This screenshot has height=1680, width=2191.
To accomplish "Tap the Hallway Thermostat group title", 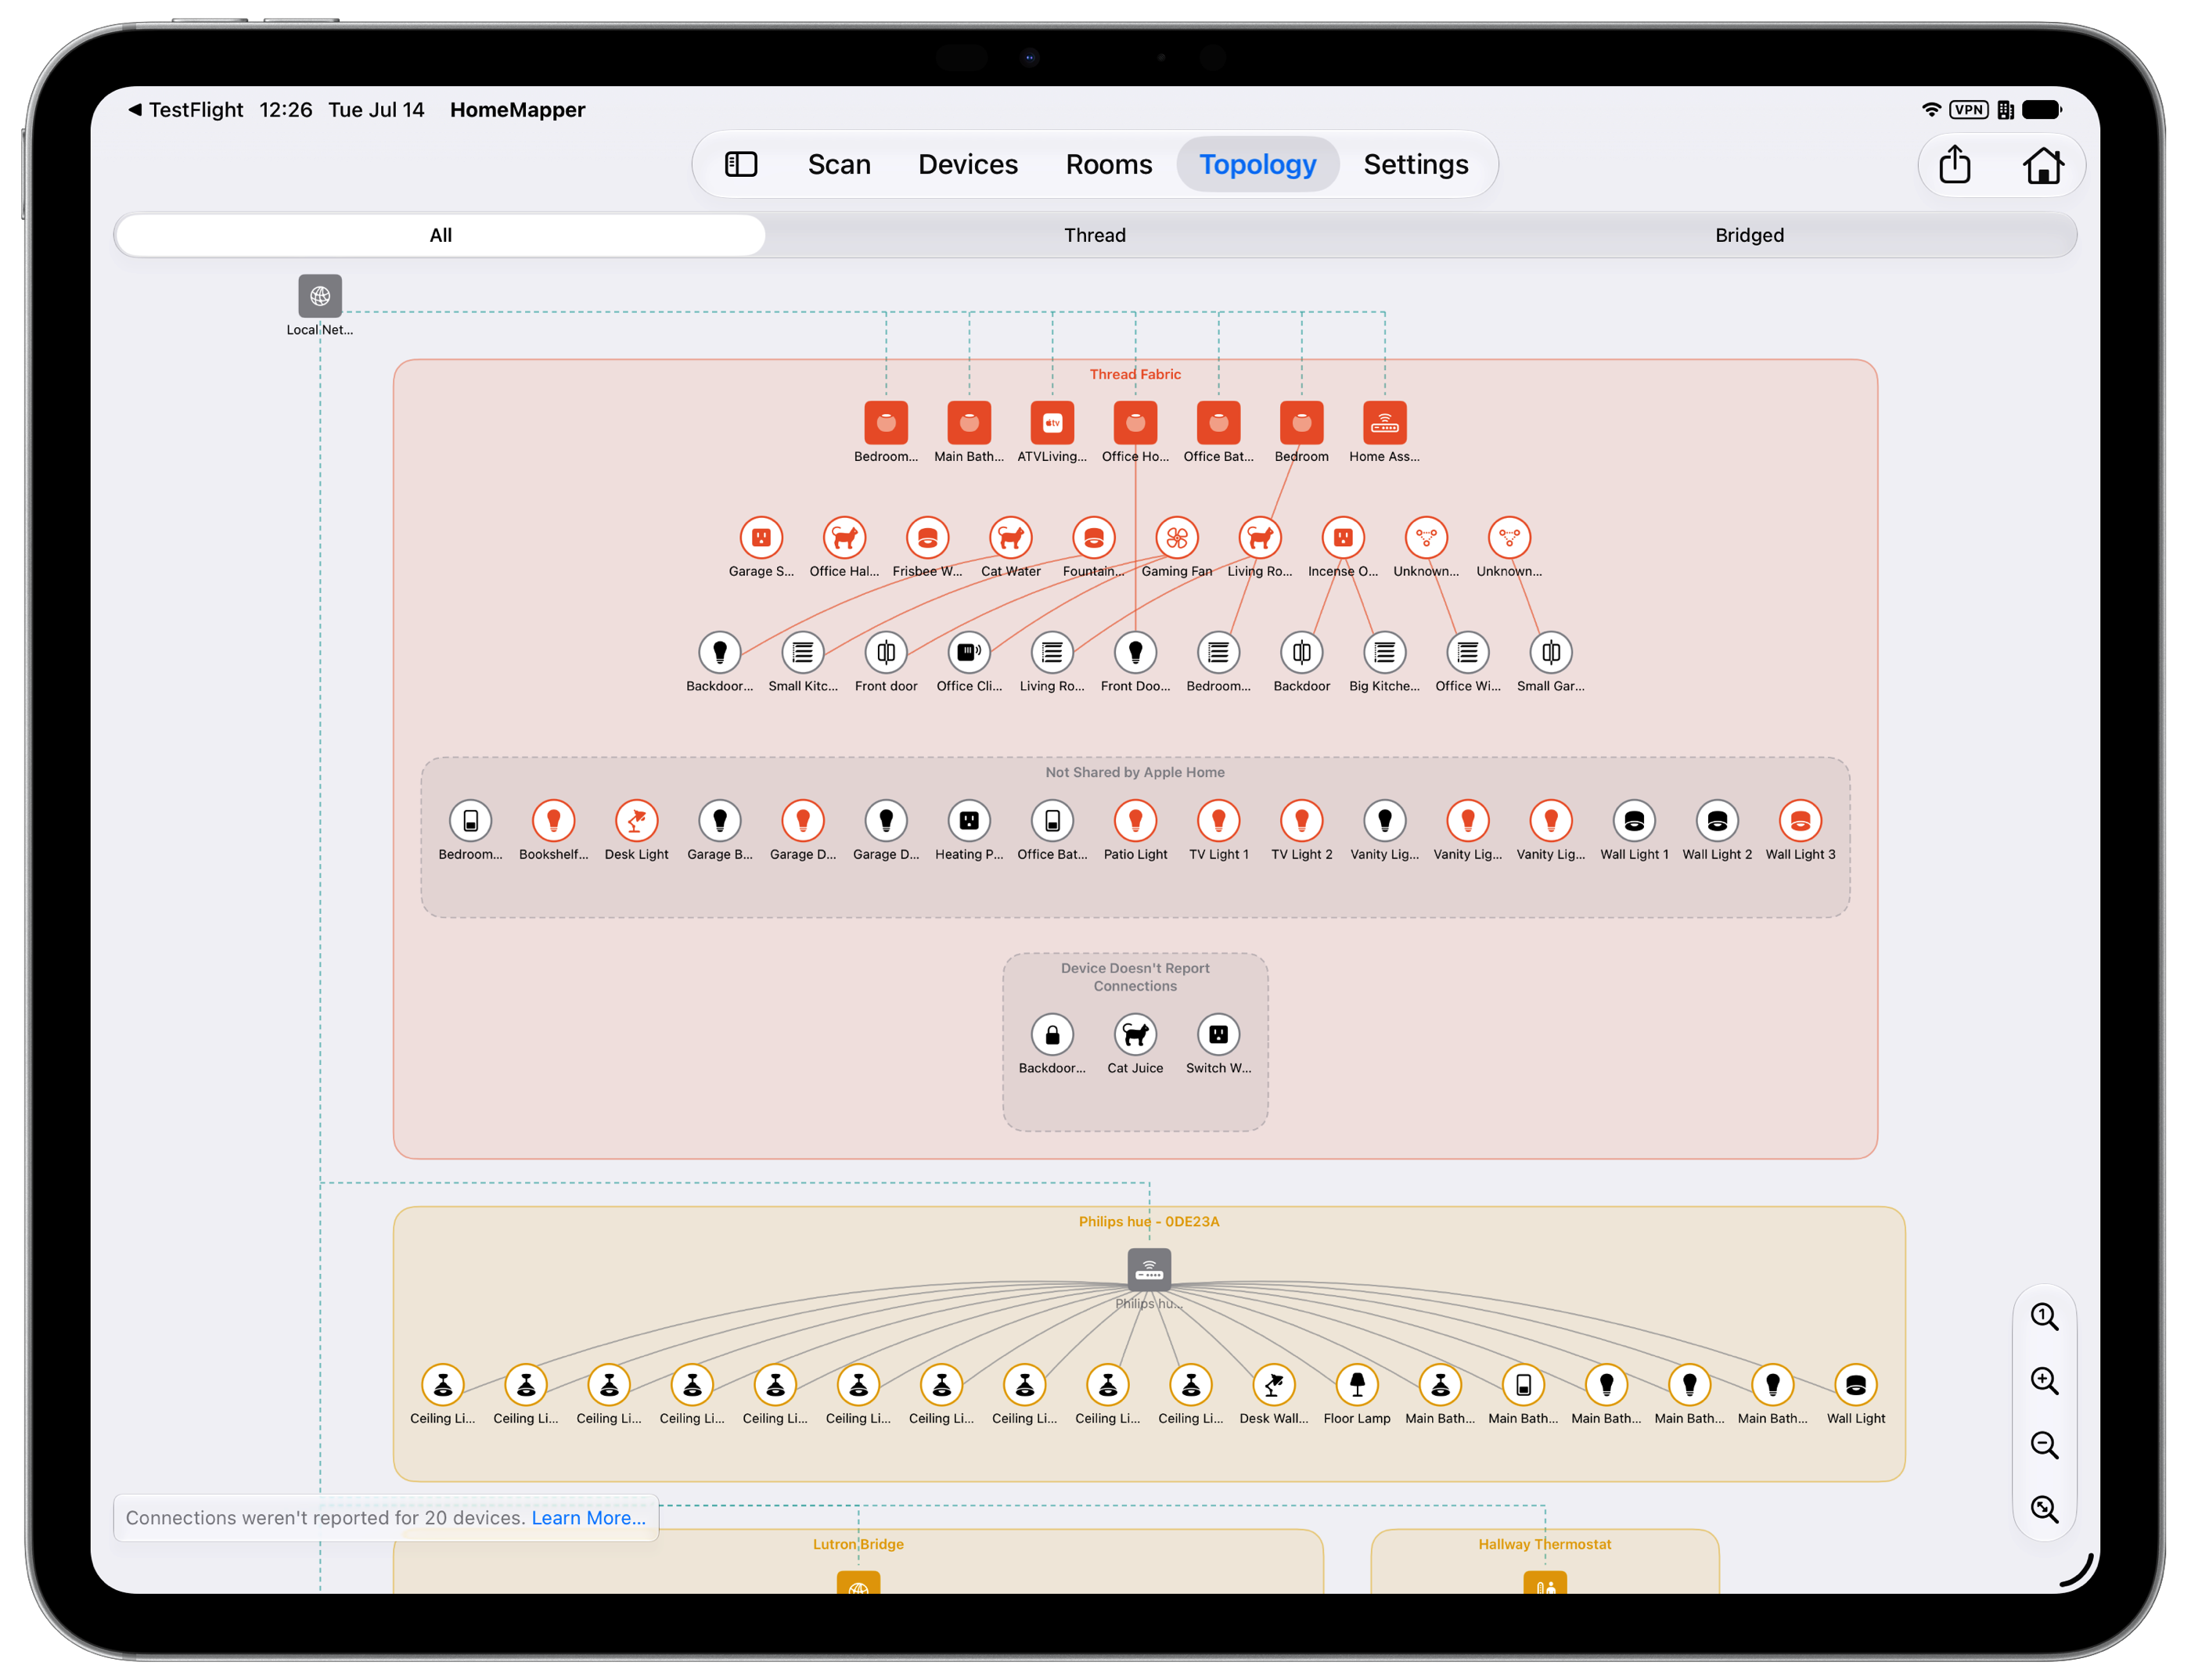I will (1544, 1544).
